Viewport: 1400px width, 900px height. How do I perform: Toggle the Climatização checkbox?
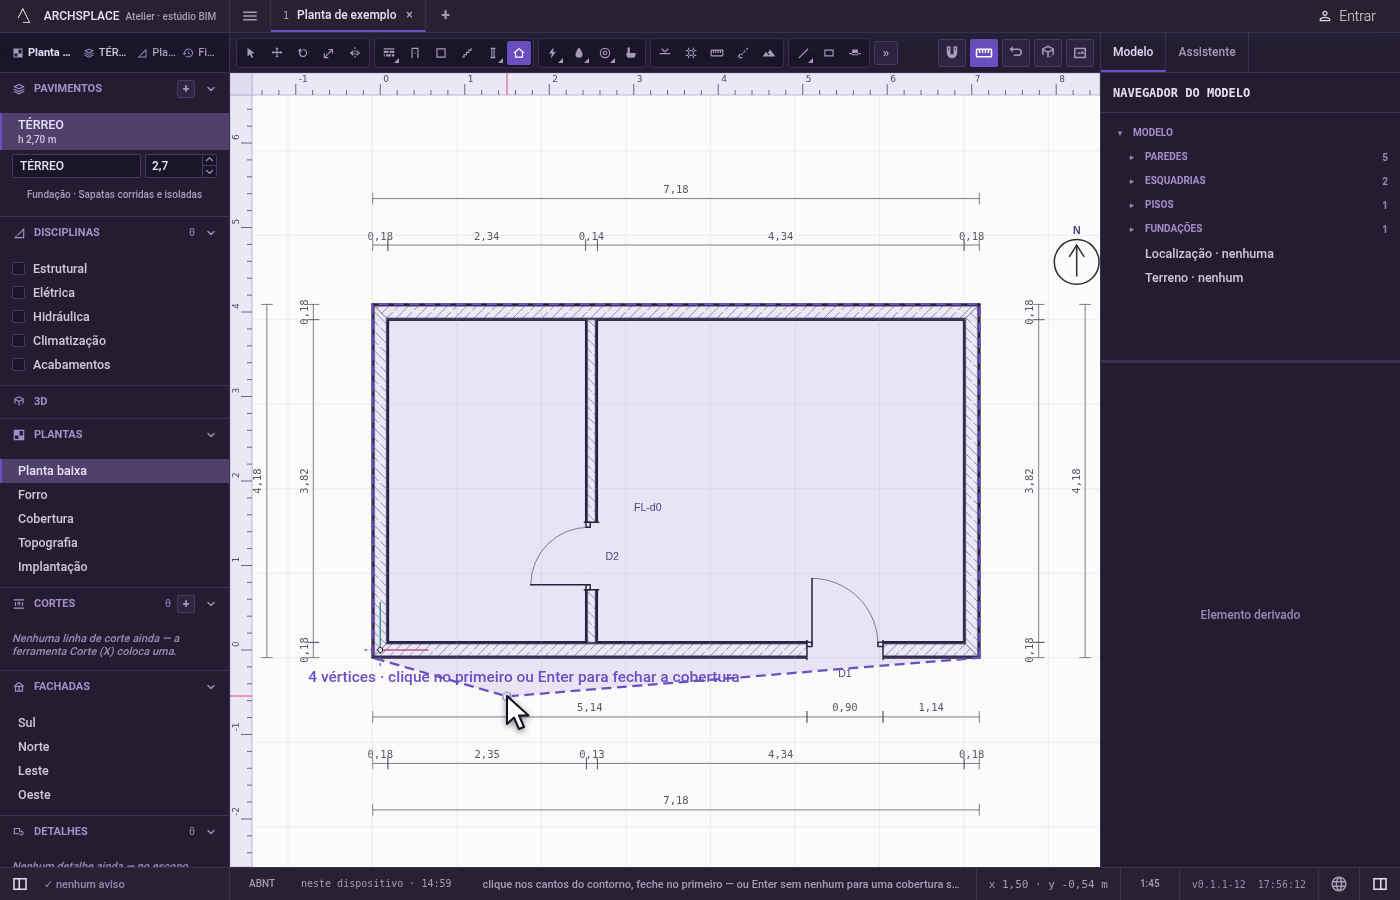pos(18,341)
